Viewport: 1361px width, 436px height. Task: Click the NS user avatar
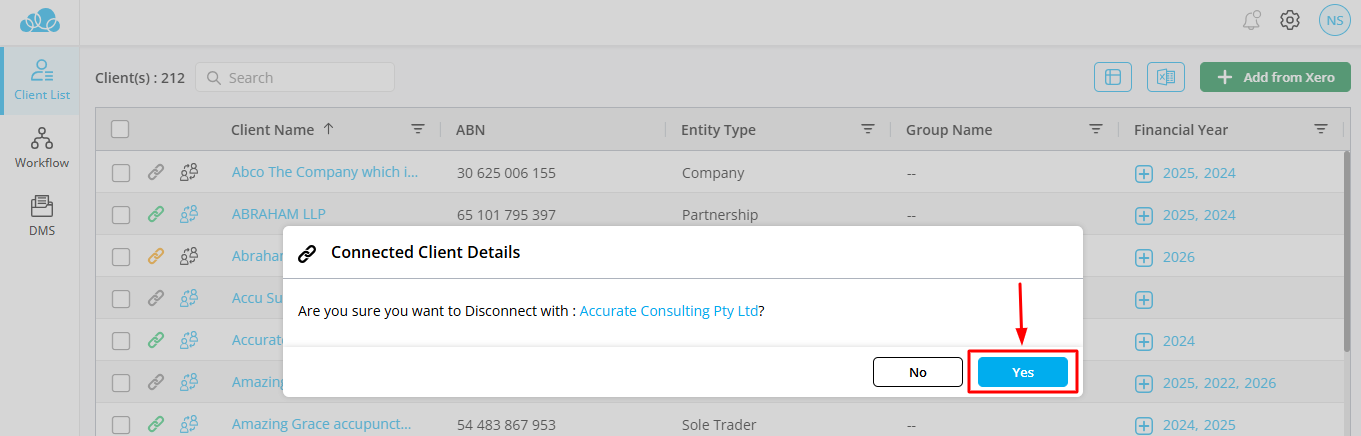pos(1334,20)
